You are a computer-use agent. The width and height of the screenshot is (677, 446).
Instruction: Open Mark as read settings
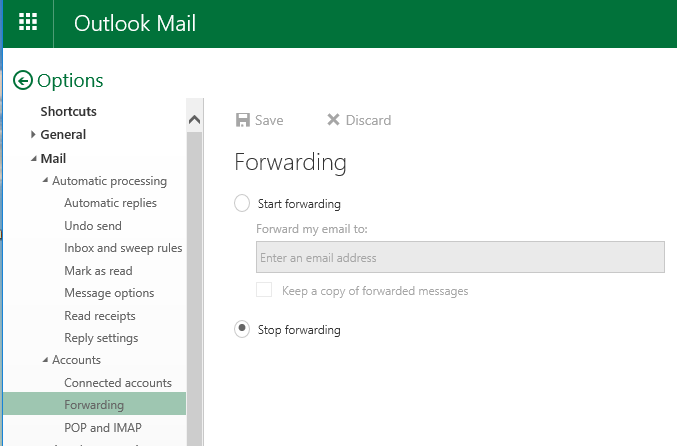[x=98, y=271]
